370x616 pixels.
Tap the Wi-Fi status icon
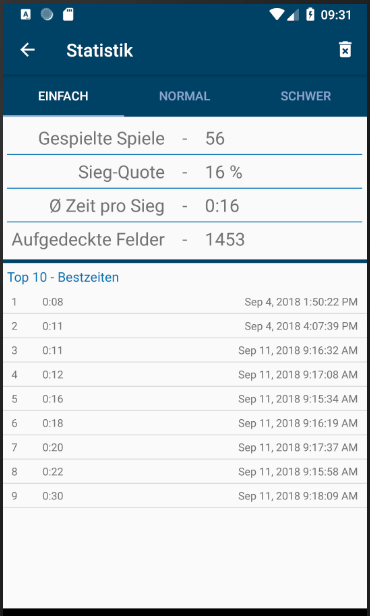point(277,15)
